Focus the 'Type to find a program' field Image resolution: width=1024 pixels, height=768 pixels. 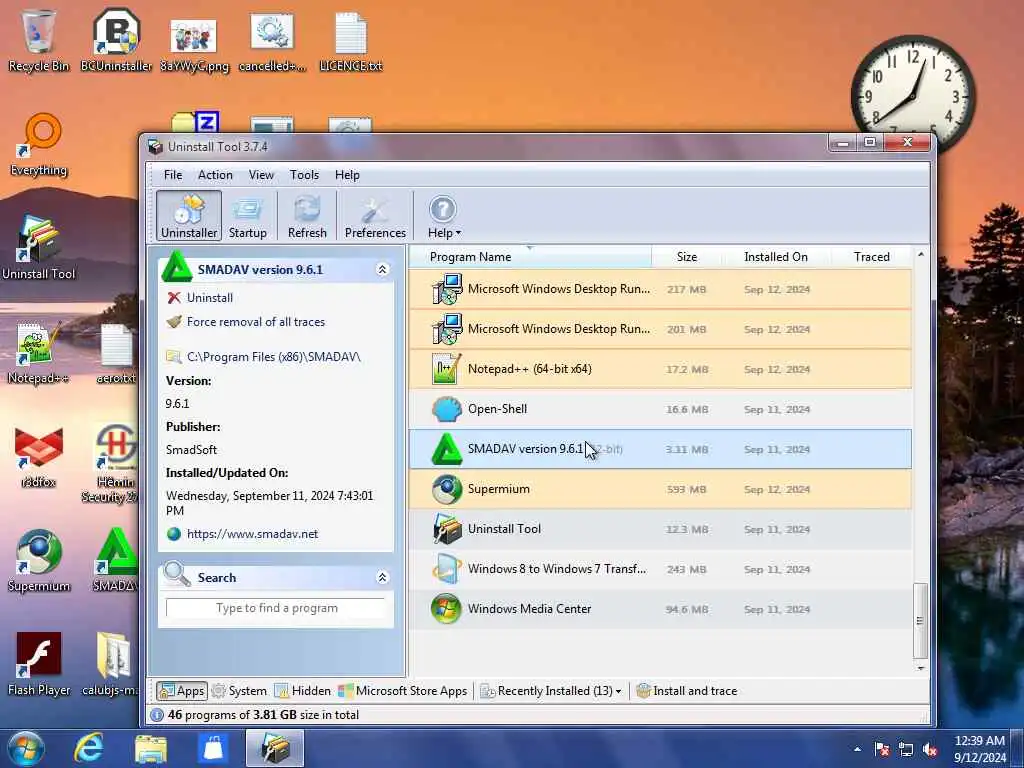click(276, 608)
